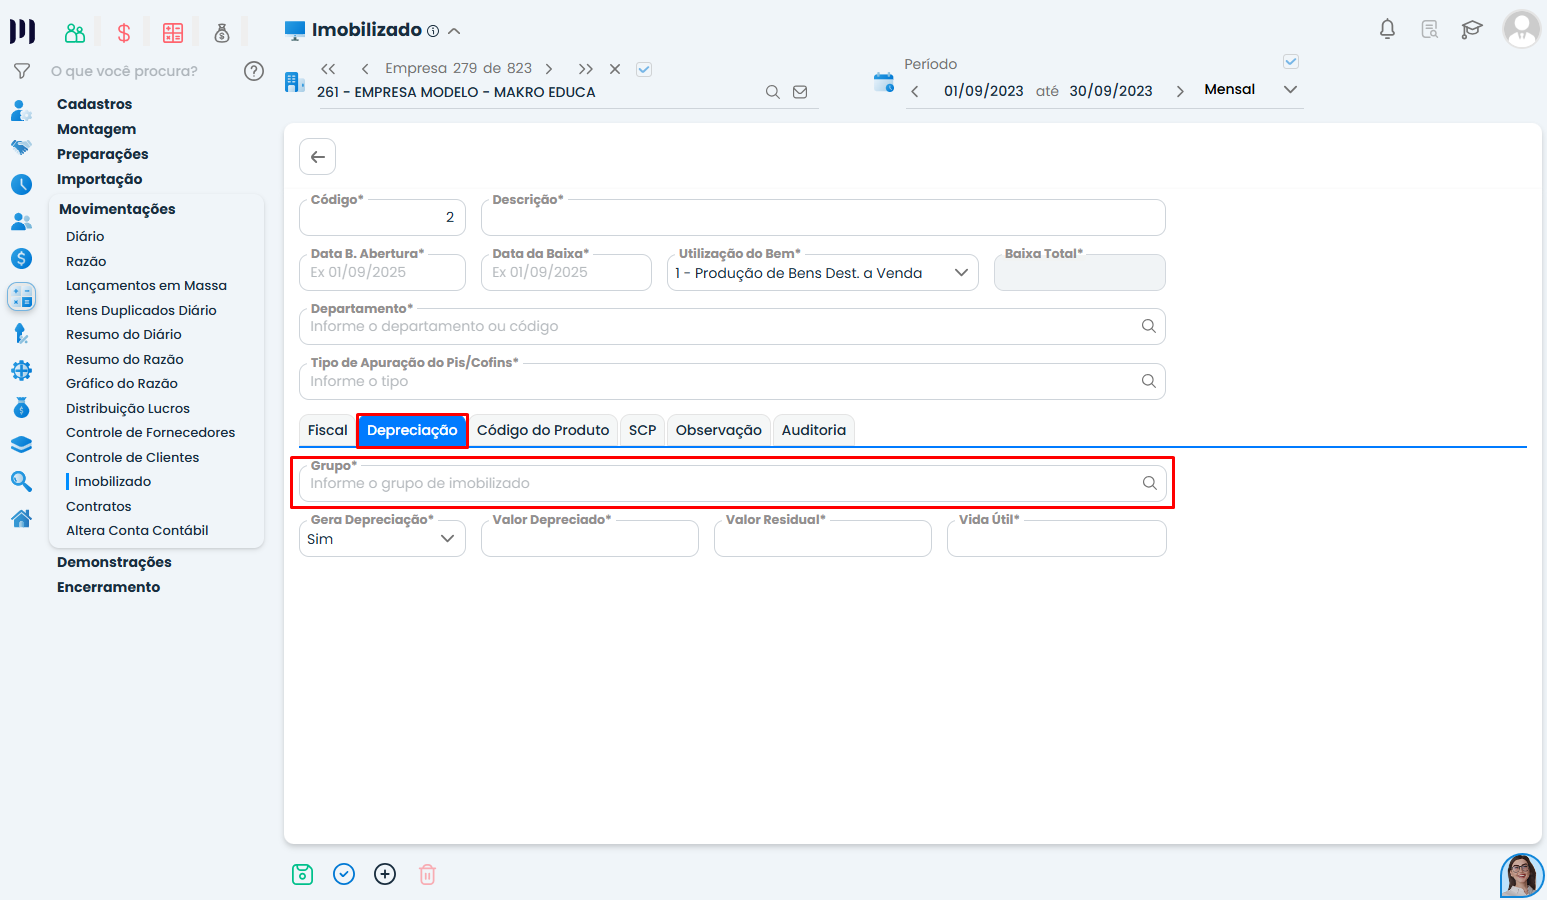The height and width of the screenshot is (900, 1547).
Task: Toggle the checkbox above the Mensal selector
Action: [1290, 62]
